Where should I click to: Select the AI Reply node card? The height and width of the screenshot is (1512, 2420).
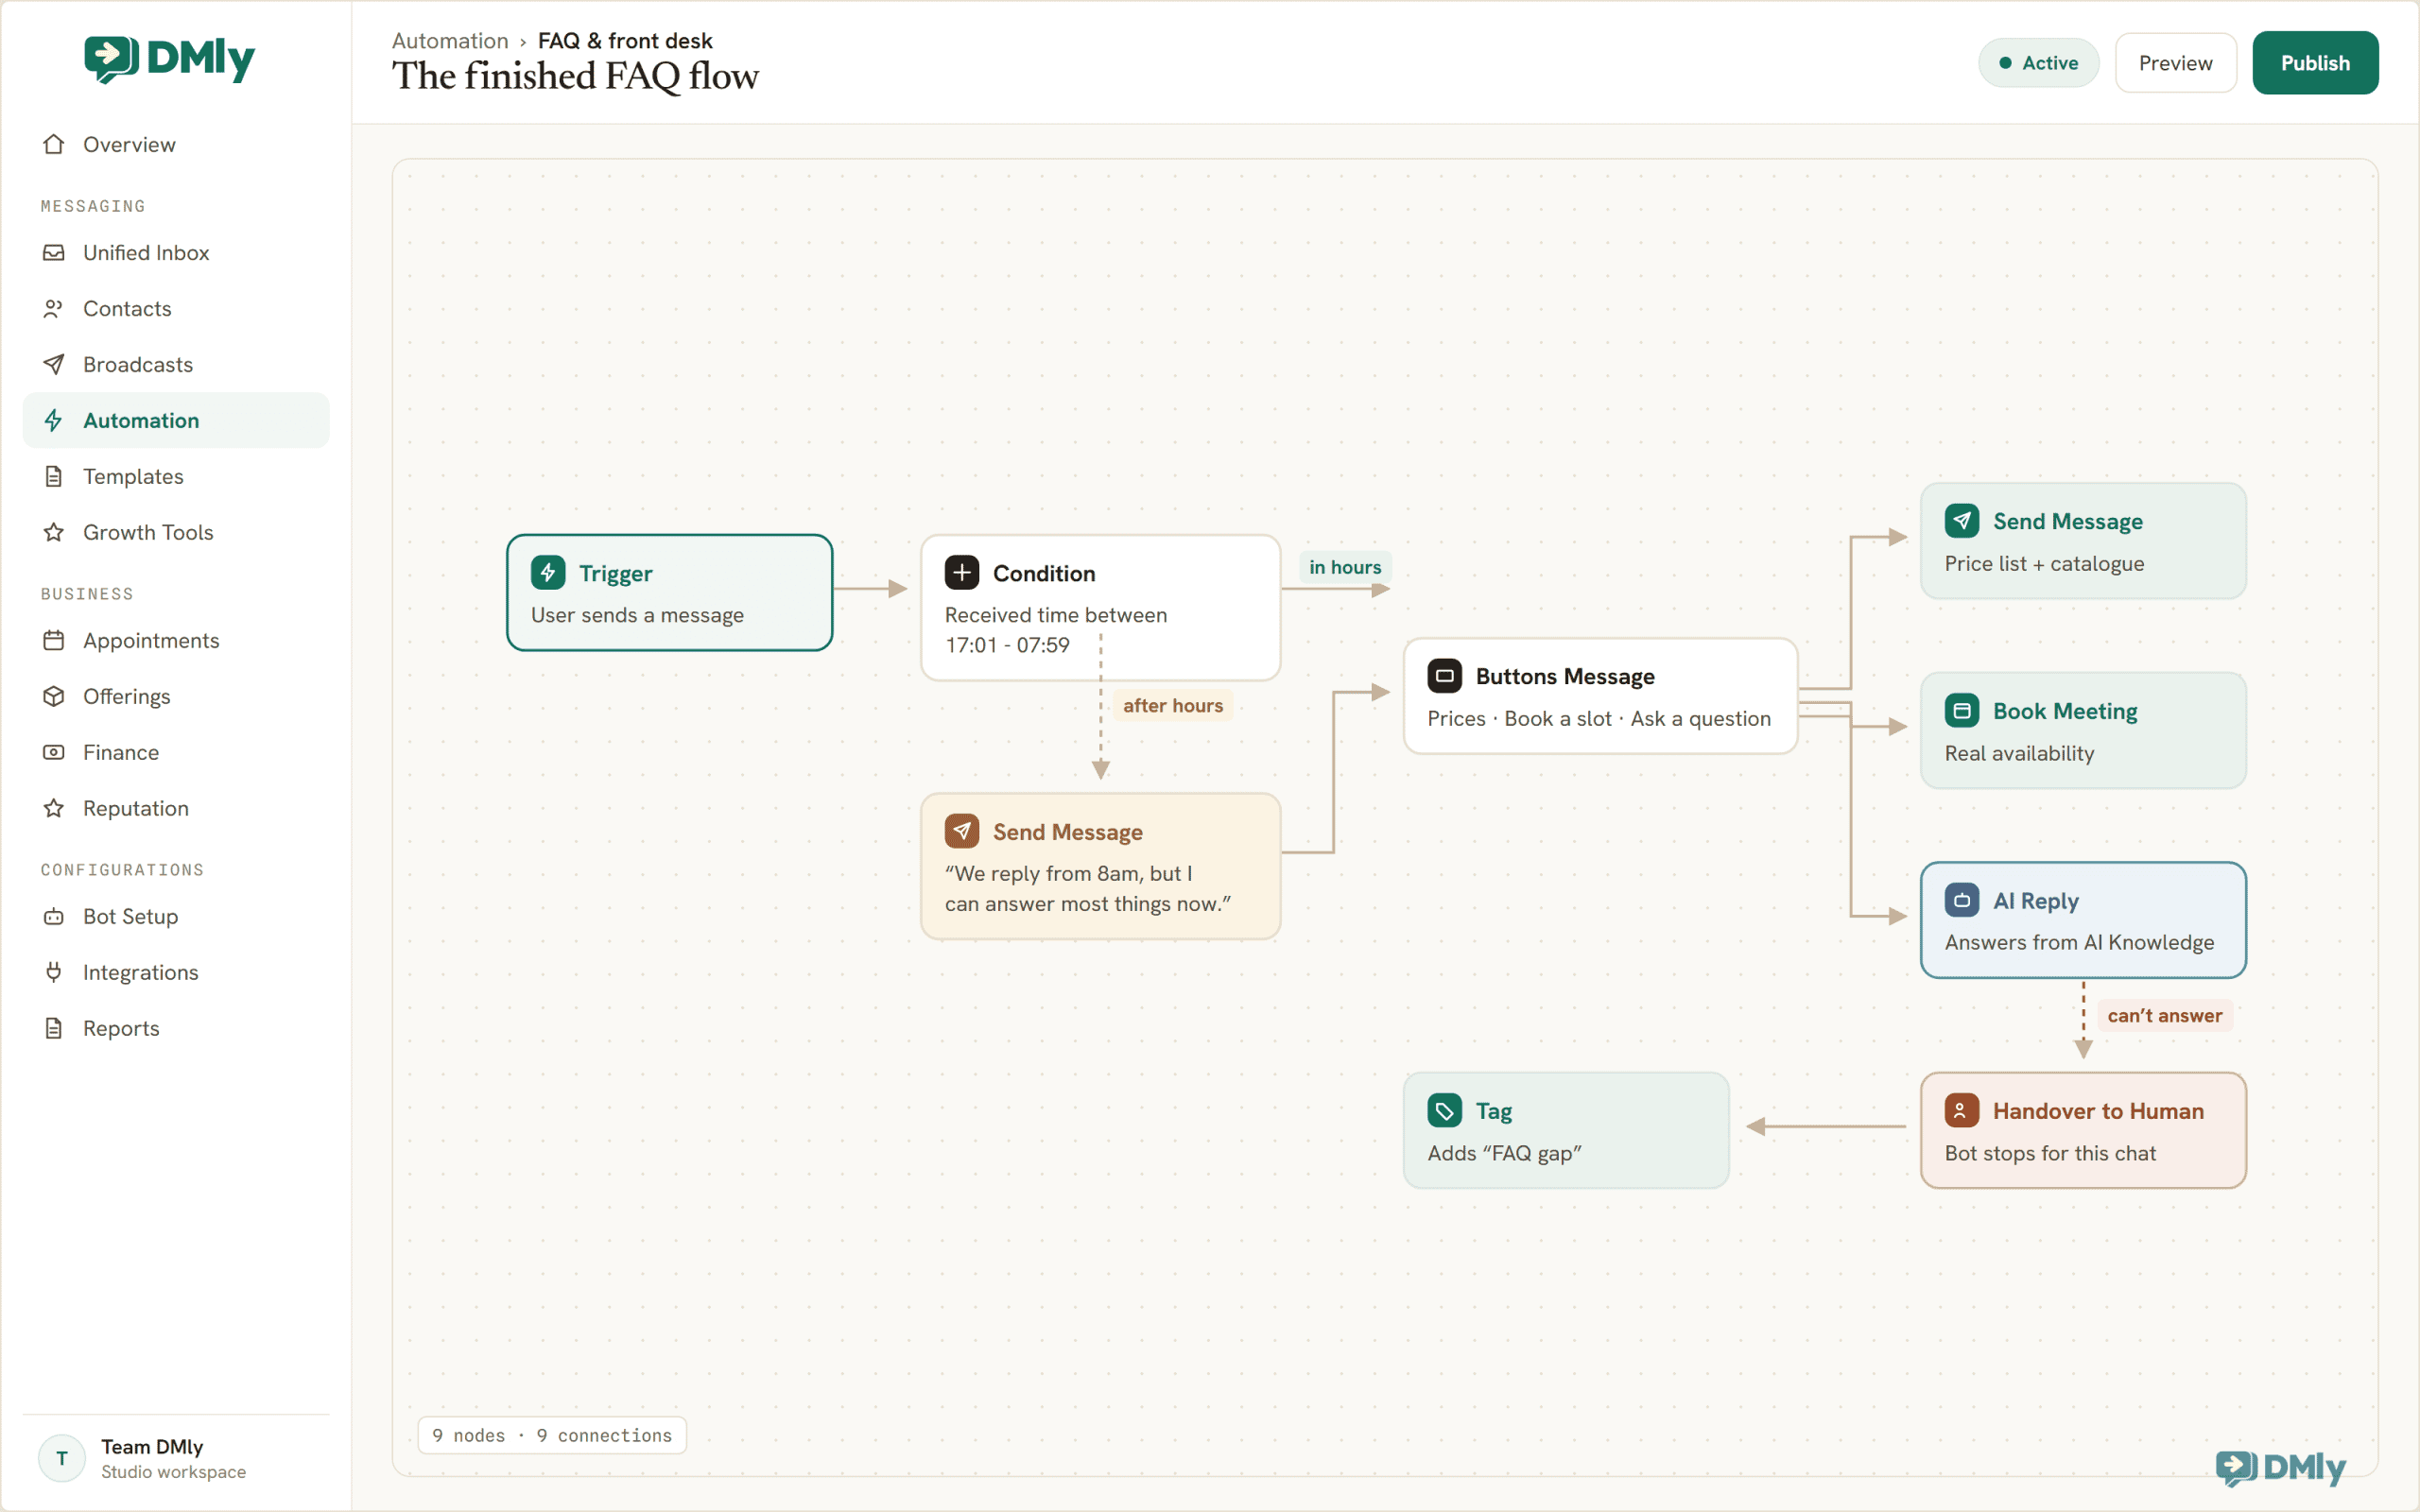(2083, 920)
